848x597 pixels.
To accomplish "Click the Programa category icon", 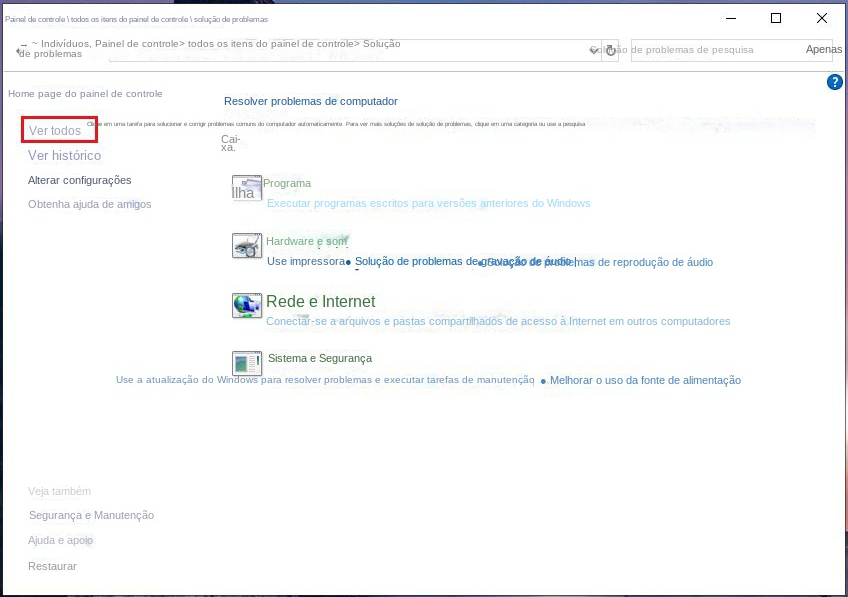I will point(247,188).
